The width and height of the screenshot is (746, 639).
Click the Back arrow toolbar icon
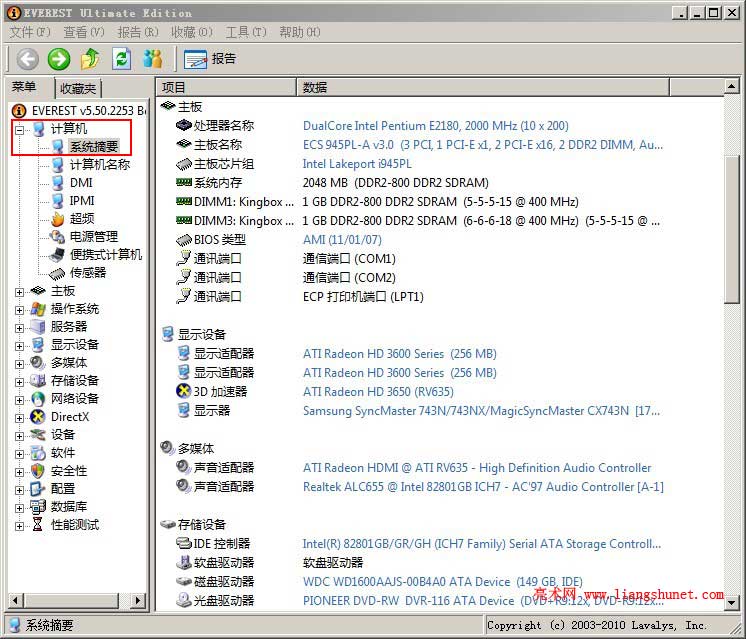[28, 59]
